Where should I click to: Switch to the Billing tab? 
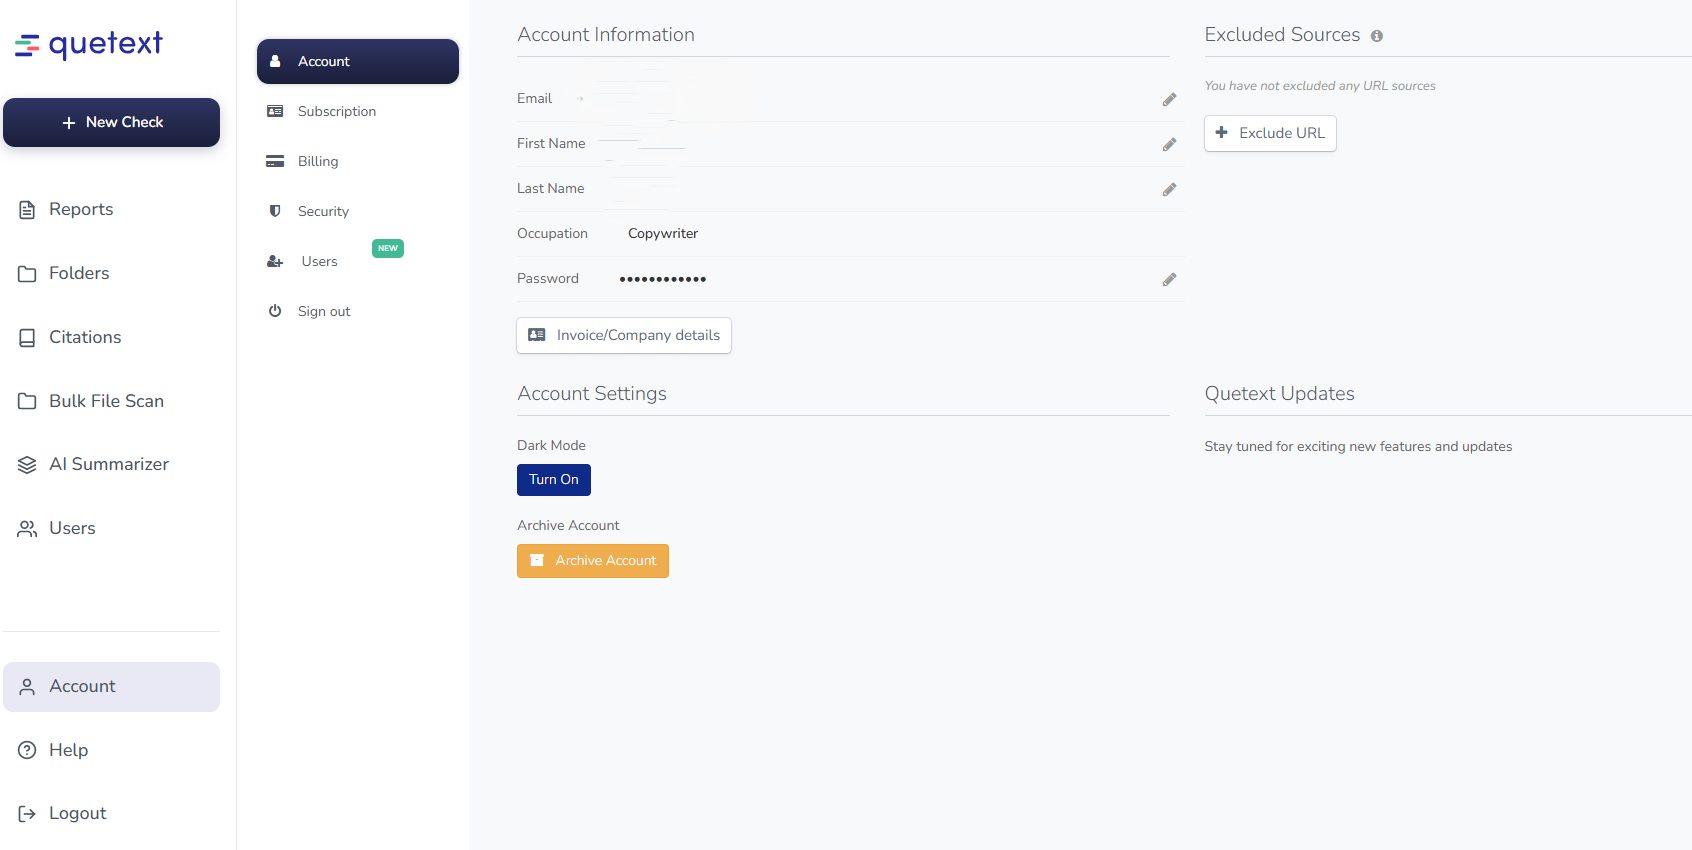(317, 162)
